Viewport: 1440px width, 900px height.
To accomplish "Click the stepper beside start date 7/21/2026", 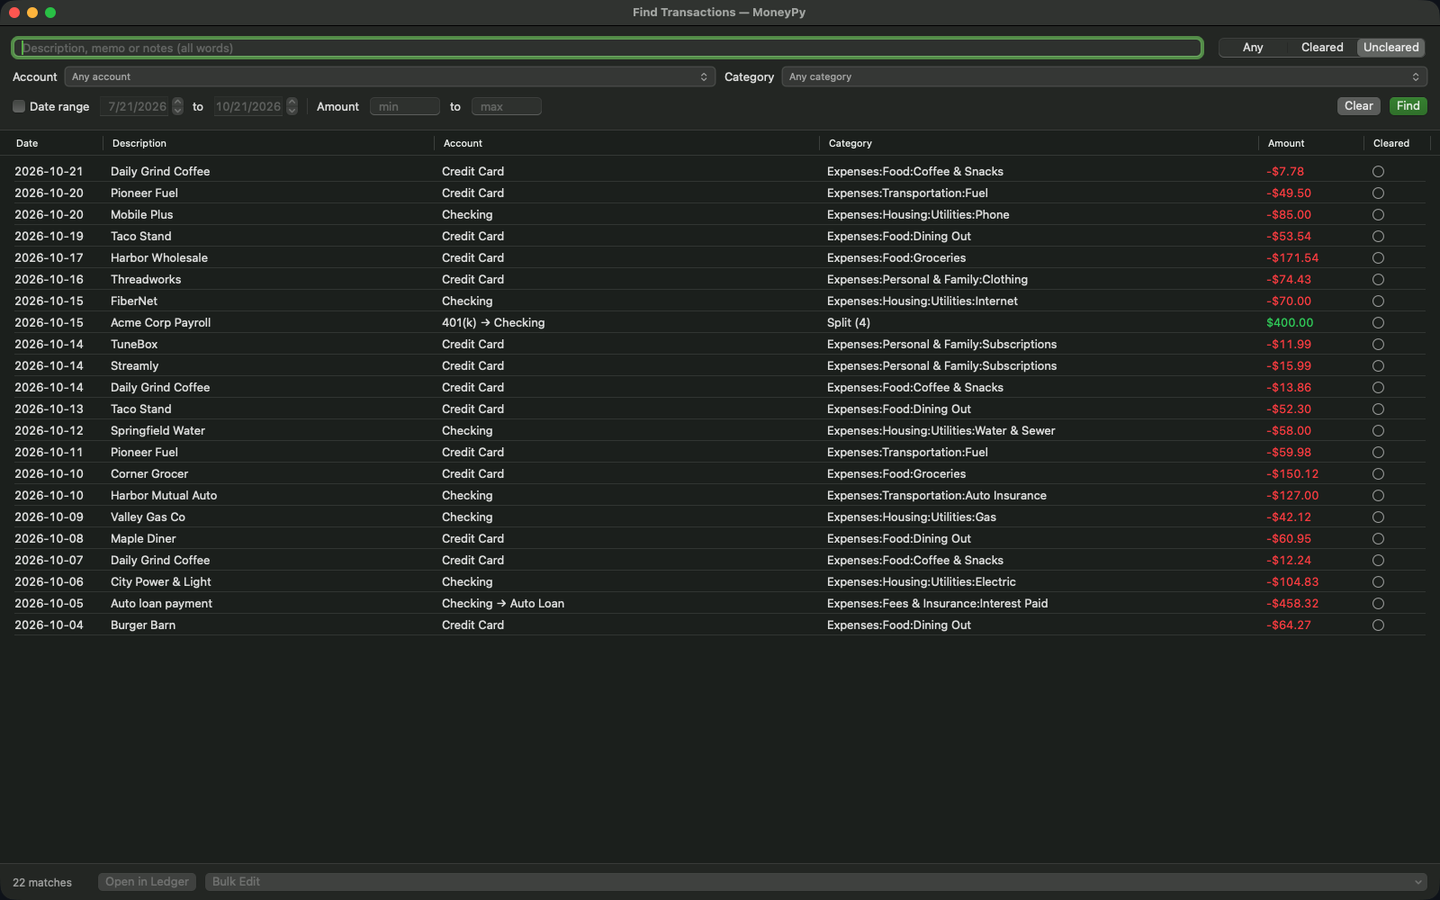I will click(x=178, y=106).
